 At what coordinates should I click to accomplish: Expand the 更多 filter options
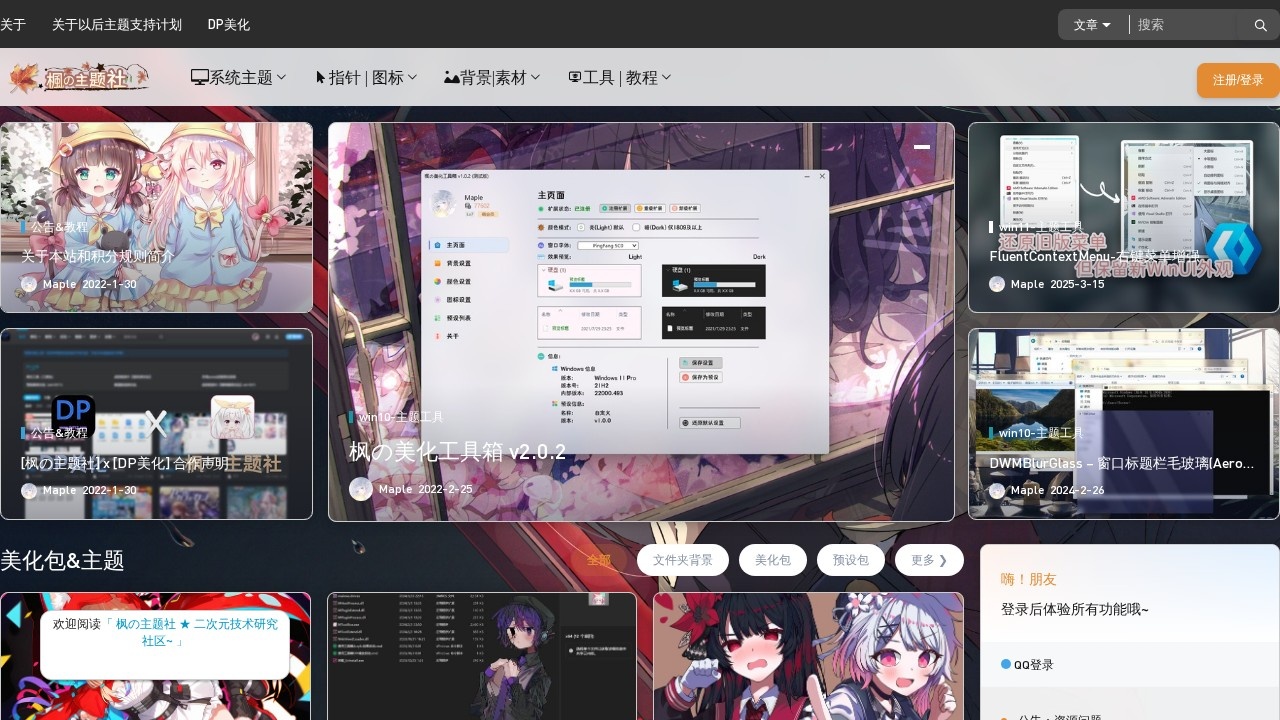point(929,560)
